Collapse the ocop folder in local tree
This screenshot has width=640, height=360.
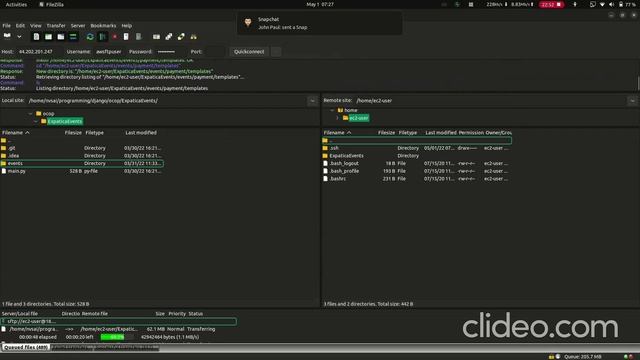[31, 113]
